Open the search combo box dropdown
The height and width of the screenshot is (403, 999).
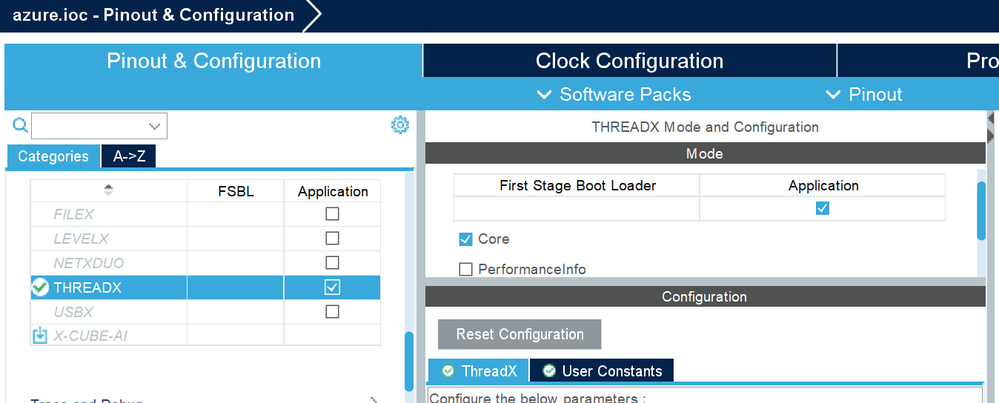(154, 126)
